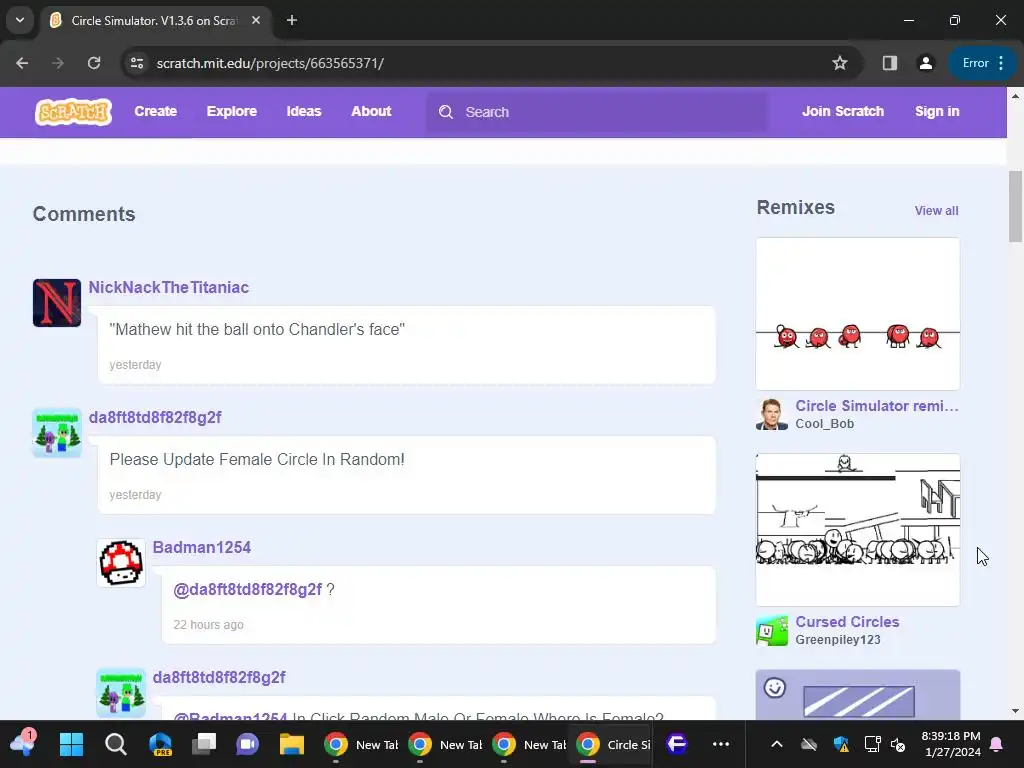Open the purple remix thumbnail with smiley
1024x768 pixels.
857,695
